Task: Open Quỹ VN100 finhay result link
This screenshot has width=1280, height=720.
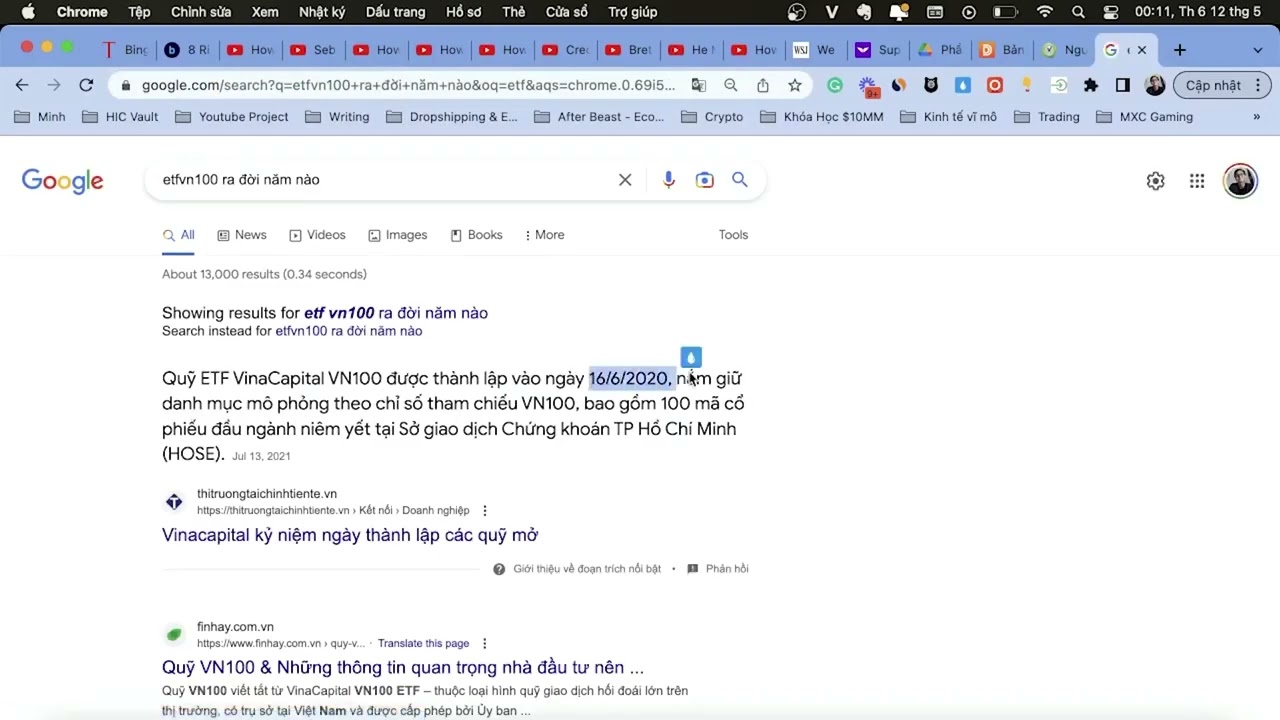Action: (403, 667)
